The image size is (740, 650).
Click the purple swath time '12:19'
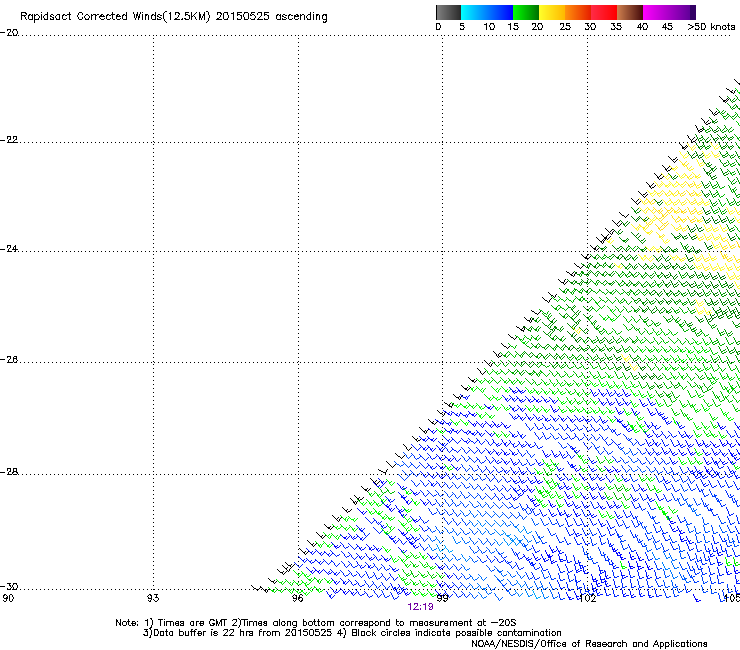pyautogui.click(x=420, y=607)
